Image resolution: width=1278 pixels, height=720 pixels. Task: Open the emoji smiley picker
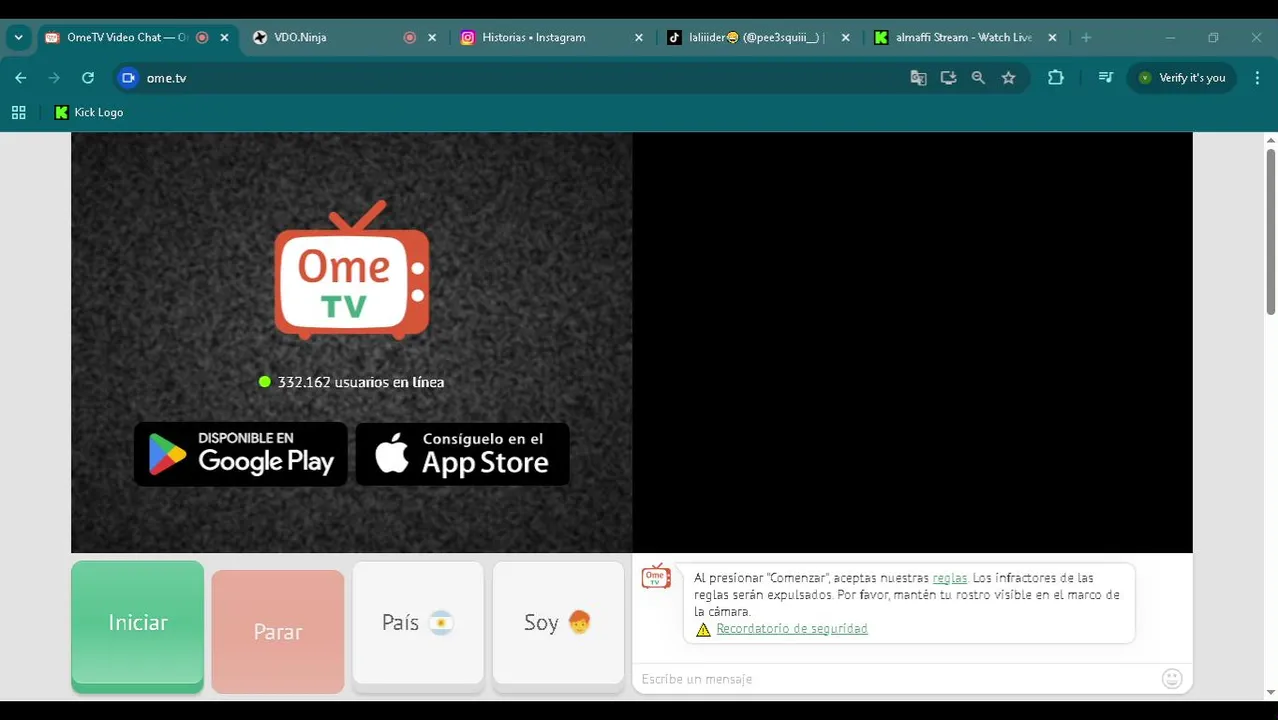tap(1172, 679)
